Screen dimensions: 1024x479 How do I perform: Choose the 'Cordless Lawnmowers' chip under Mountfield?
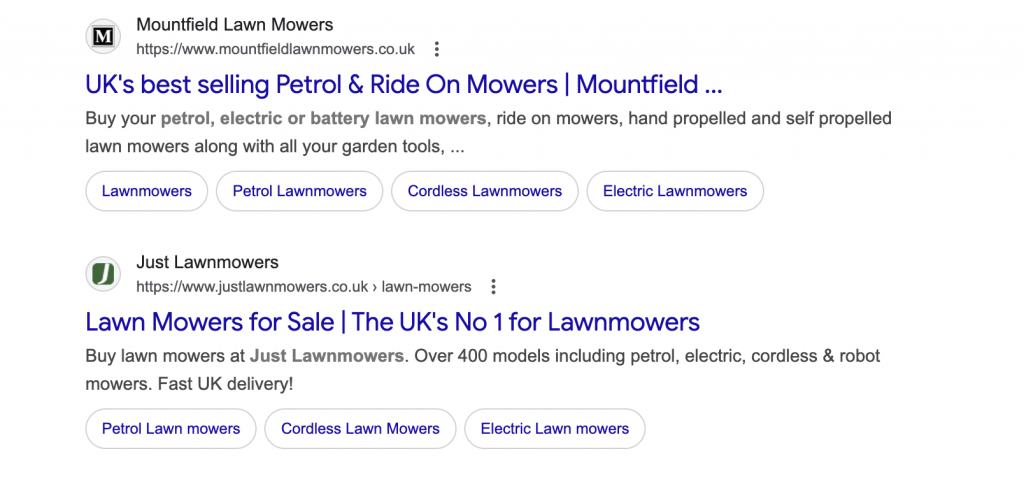[x=484, y=191]
